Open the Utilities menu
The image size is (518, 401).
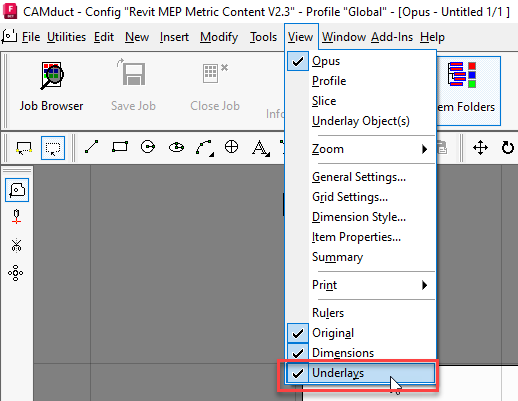tap(66, 37)
